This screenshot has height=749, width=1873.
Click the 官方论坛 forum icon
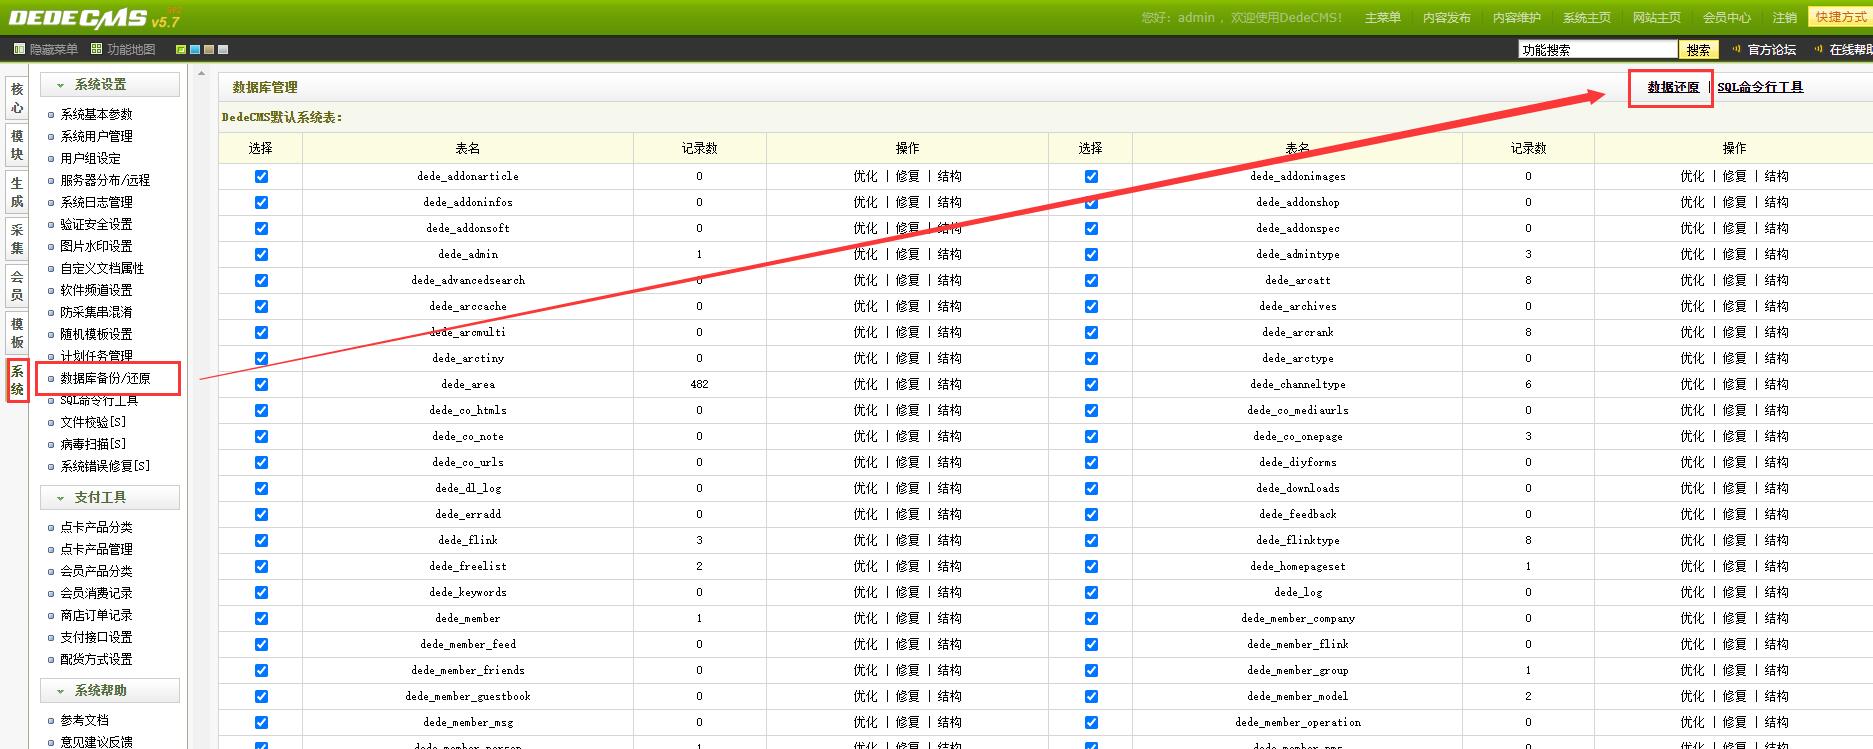point(1737,49)
